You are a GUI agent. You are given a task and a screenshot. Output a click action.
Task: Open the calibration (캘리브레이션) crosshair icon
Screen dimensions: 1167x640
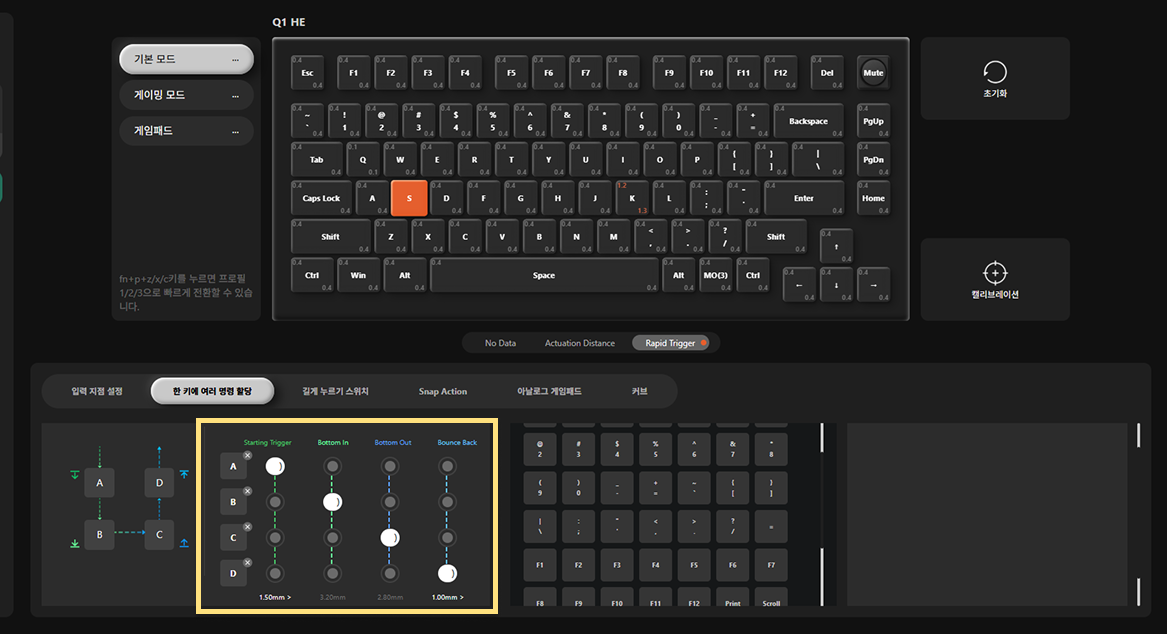click(995, 273)
